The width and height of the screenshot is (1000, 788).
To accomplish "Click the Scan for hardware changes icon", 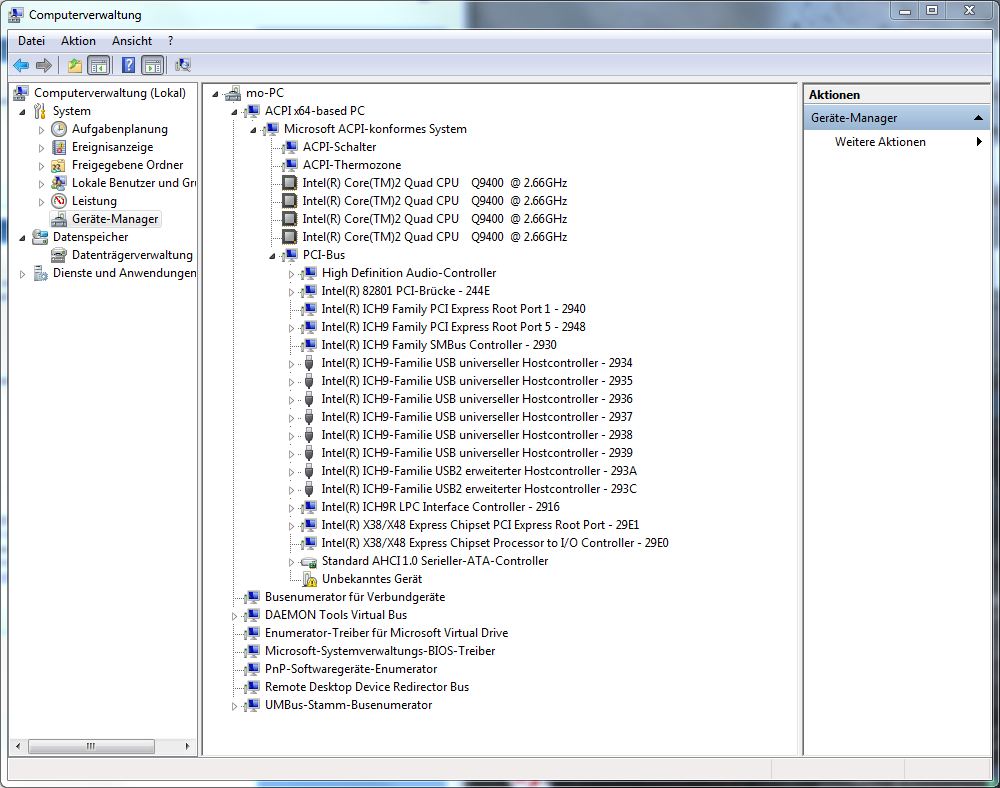I will (x=183, y=65).
